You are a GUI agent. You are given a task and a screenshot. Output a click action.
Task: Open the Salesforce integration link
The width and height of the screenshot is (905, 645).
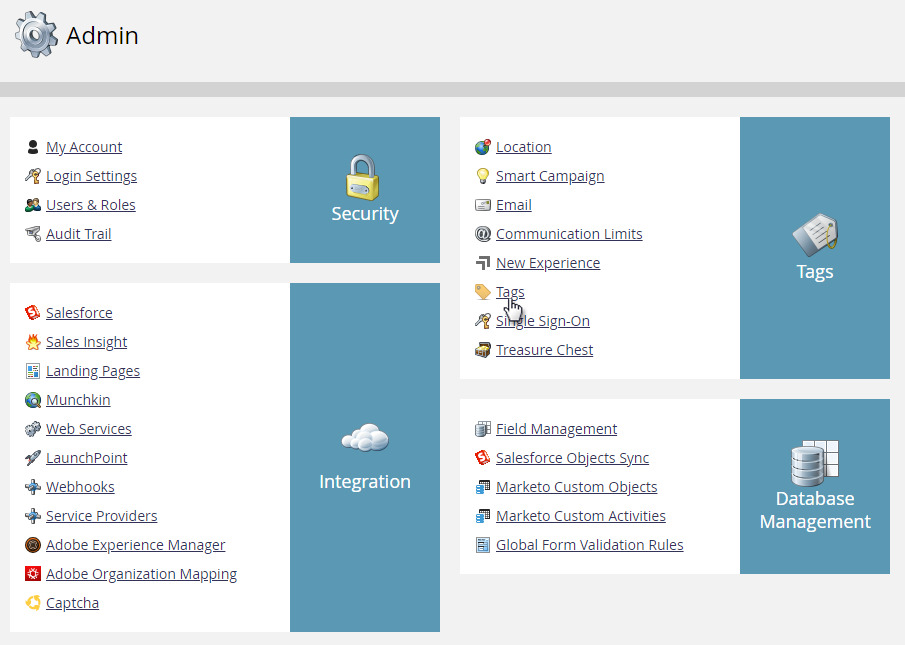79,313
